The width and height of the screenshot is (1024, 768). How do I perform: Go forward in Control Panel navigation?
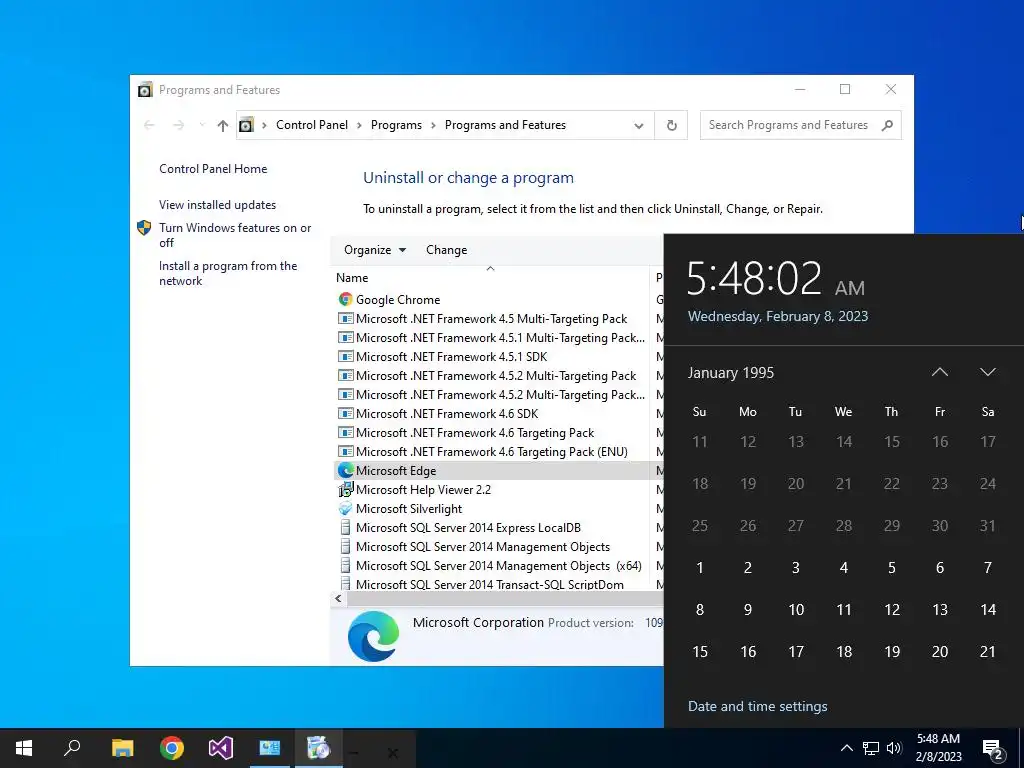178,125
